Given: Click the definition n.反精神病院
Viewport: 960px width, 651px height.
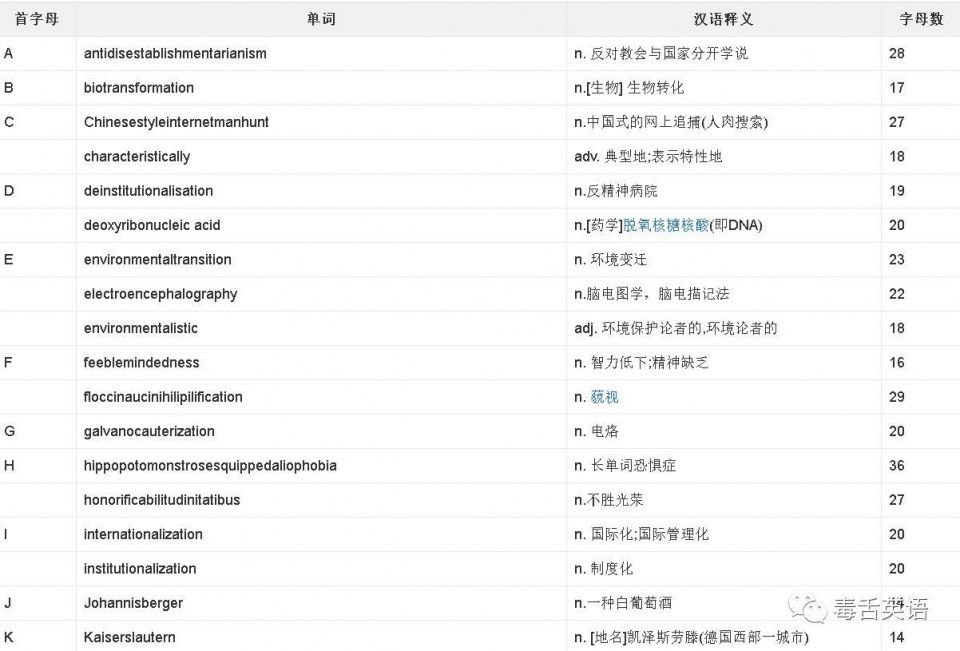Looking at the screenshot, I should pyautogui.click(x=616, y=191).
